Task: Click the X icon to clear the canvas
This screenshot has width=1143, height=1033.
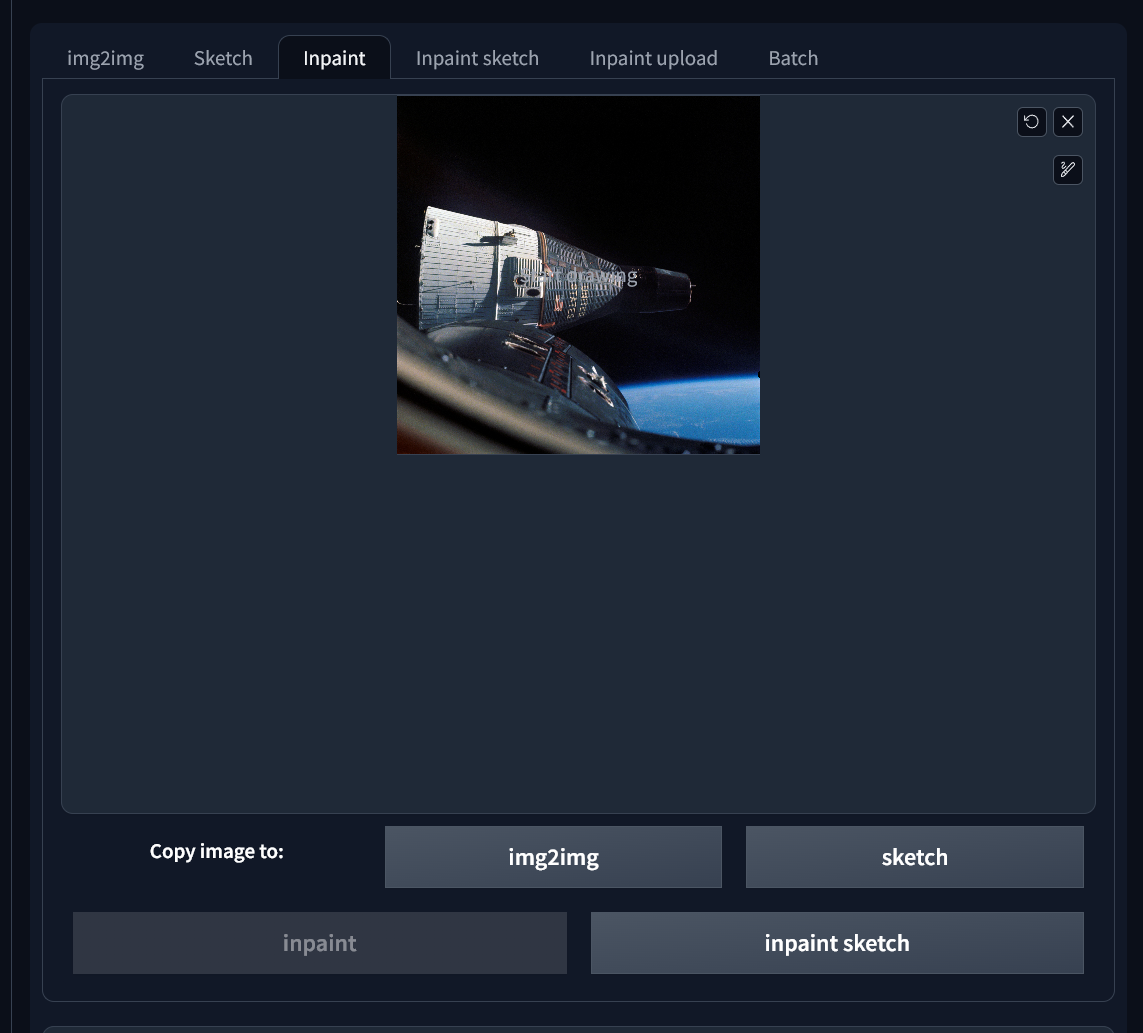Action: click(1068, 121)
